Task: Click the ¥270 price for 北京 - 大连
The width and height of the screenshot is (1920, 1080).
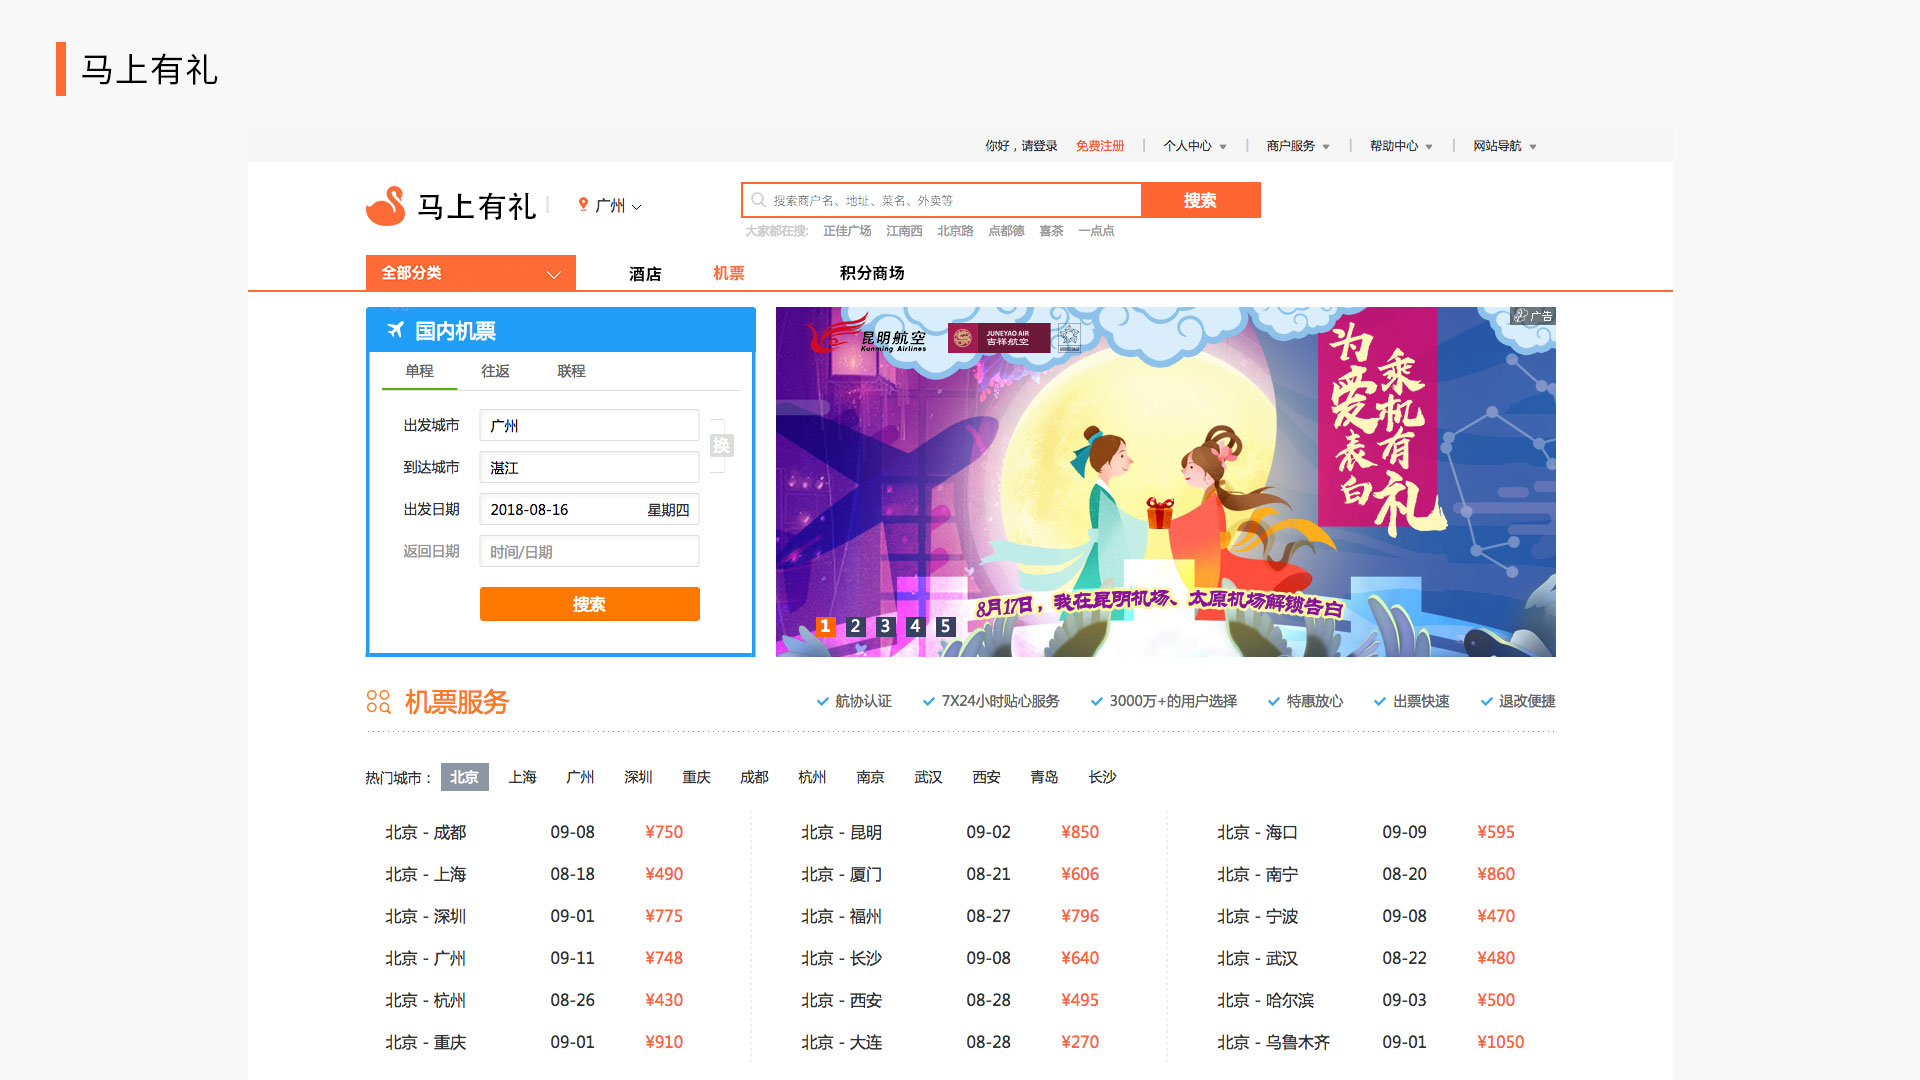Action: [x=1080, y=1042]
